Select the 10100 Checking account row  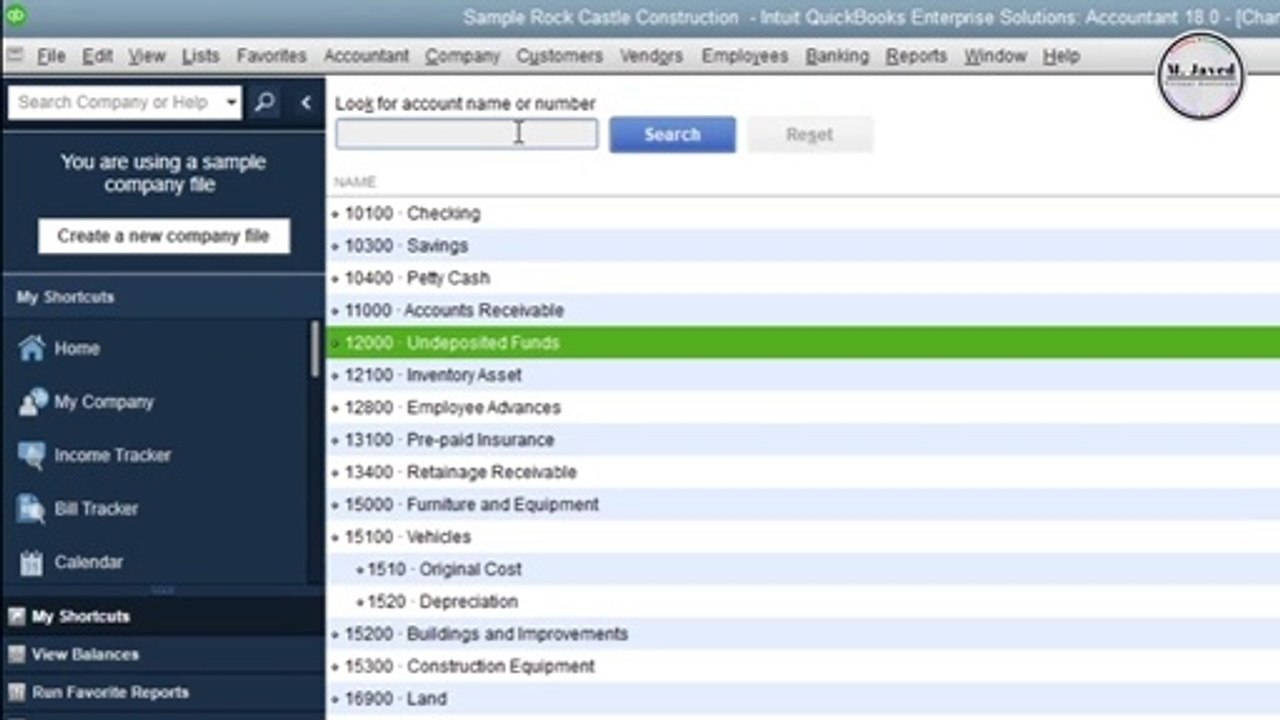(802, 213)
